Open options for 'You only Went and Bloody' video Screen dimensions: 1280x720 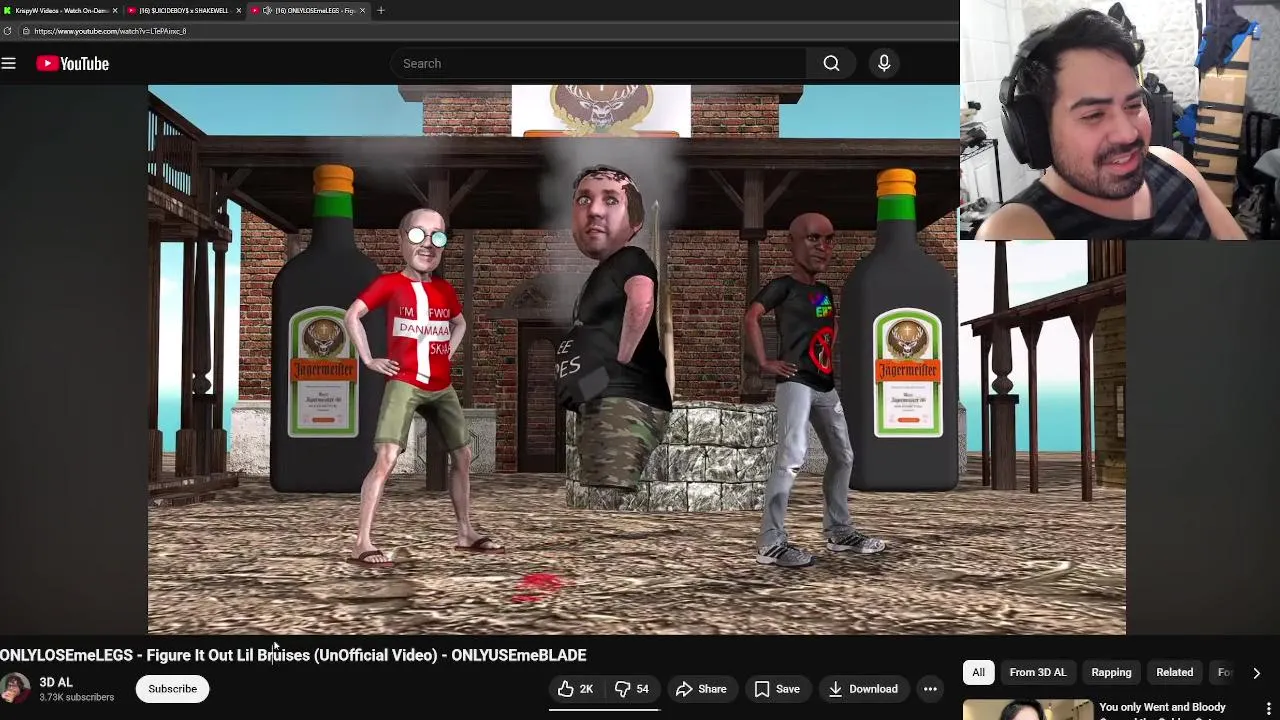(x=1268, y=710)
